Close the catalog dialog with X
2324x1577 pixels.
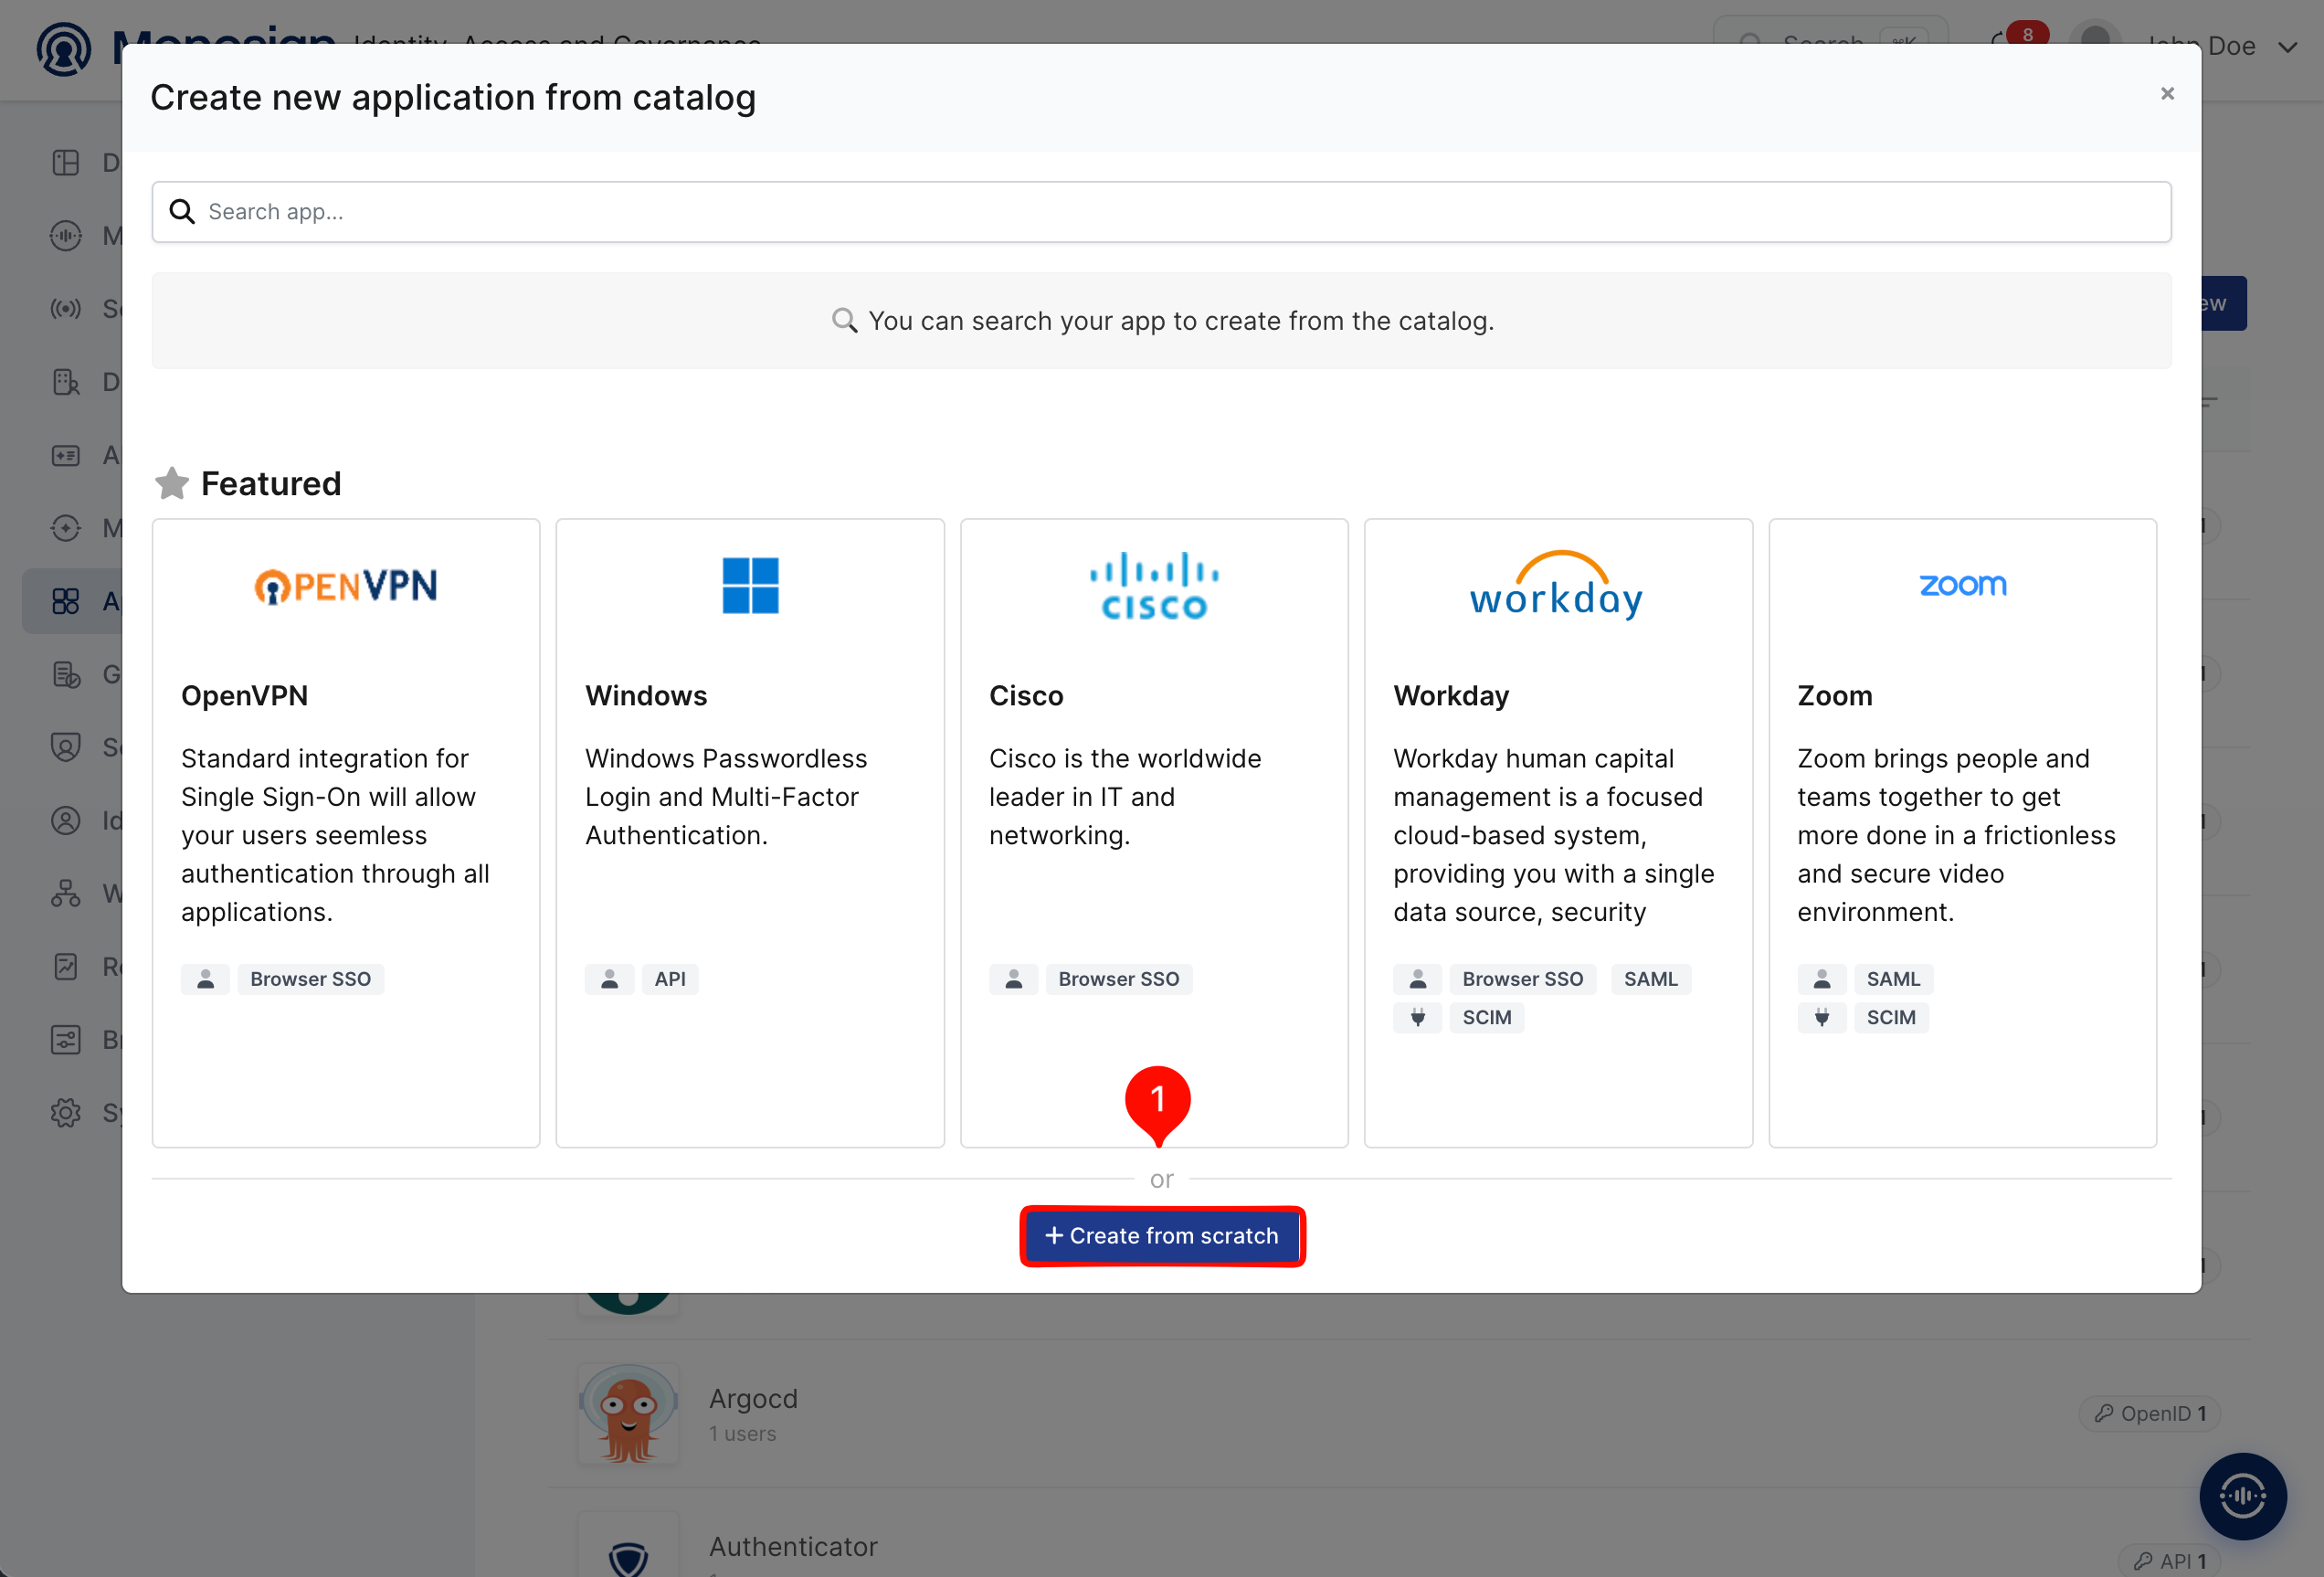(2167, 93)
